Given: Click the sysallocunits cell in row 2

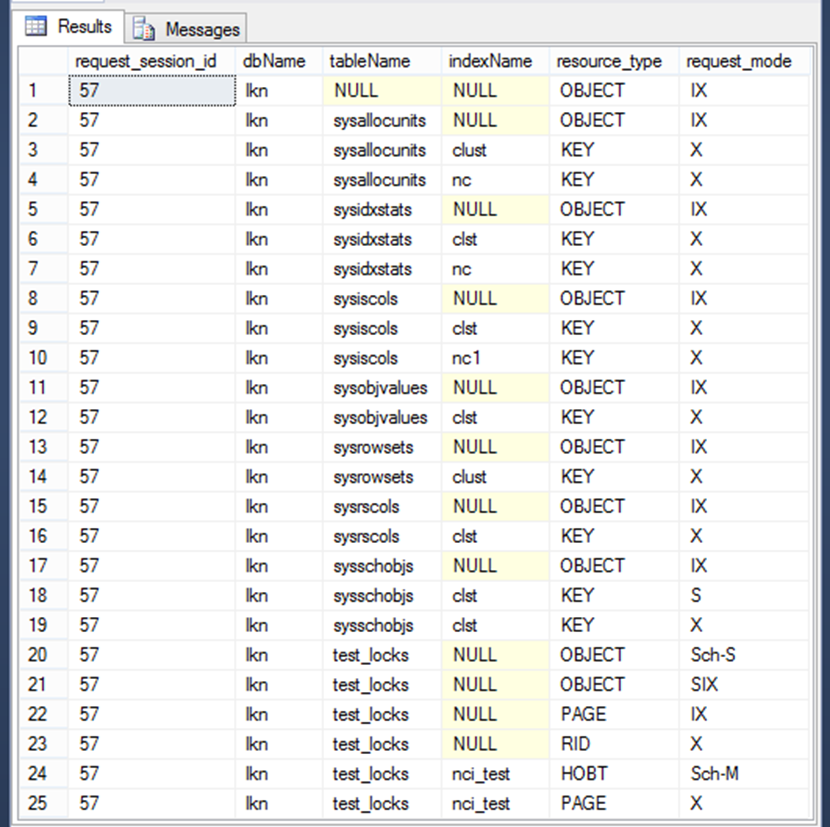Looking at the screenshot, I should click(381, 120).
